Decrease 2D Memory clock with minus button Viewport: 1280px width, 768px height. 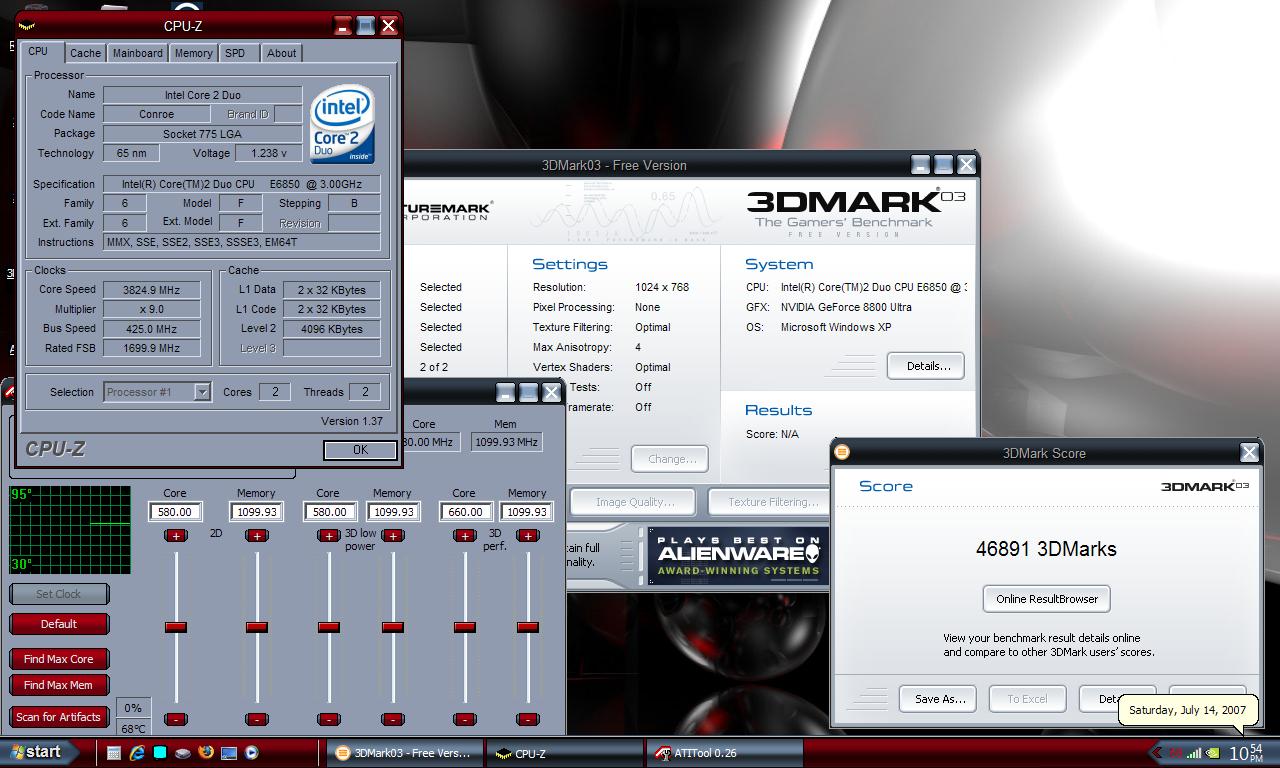[x=256, y=719]
